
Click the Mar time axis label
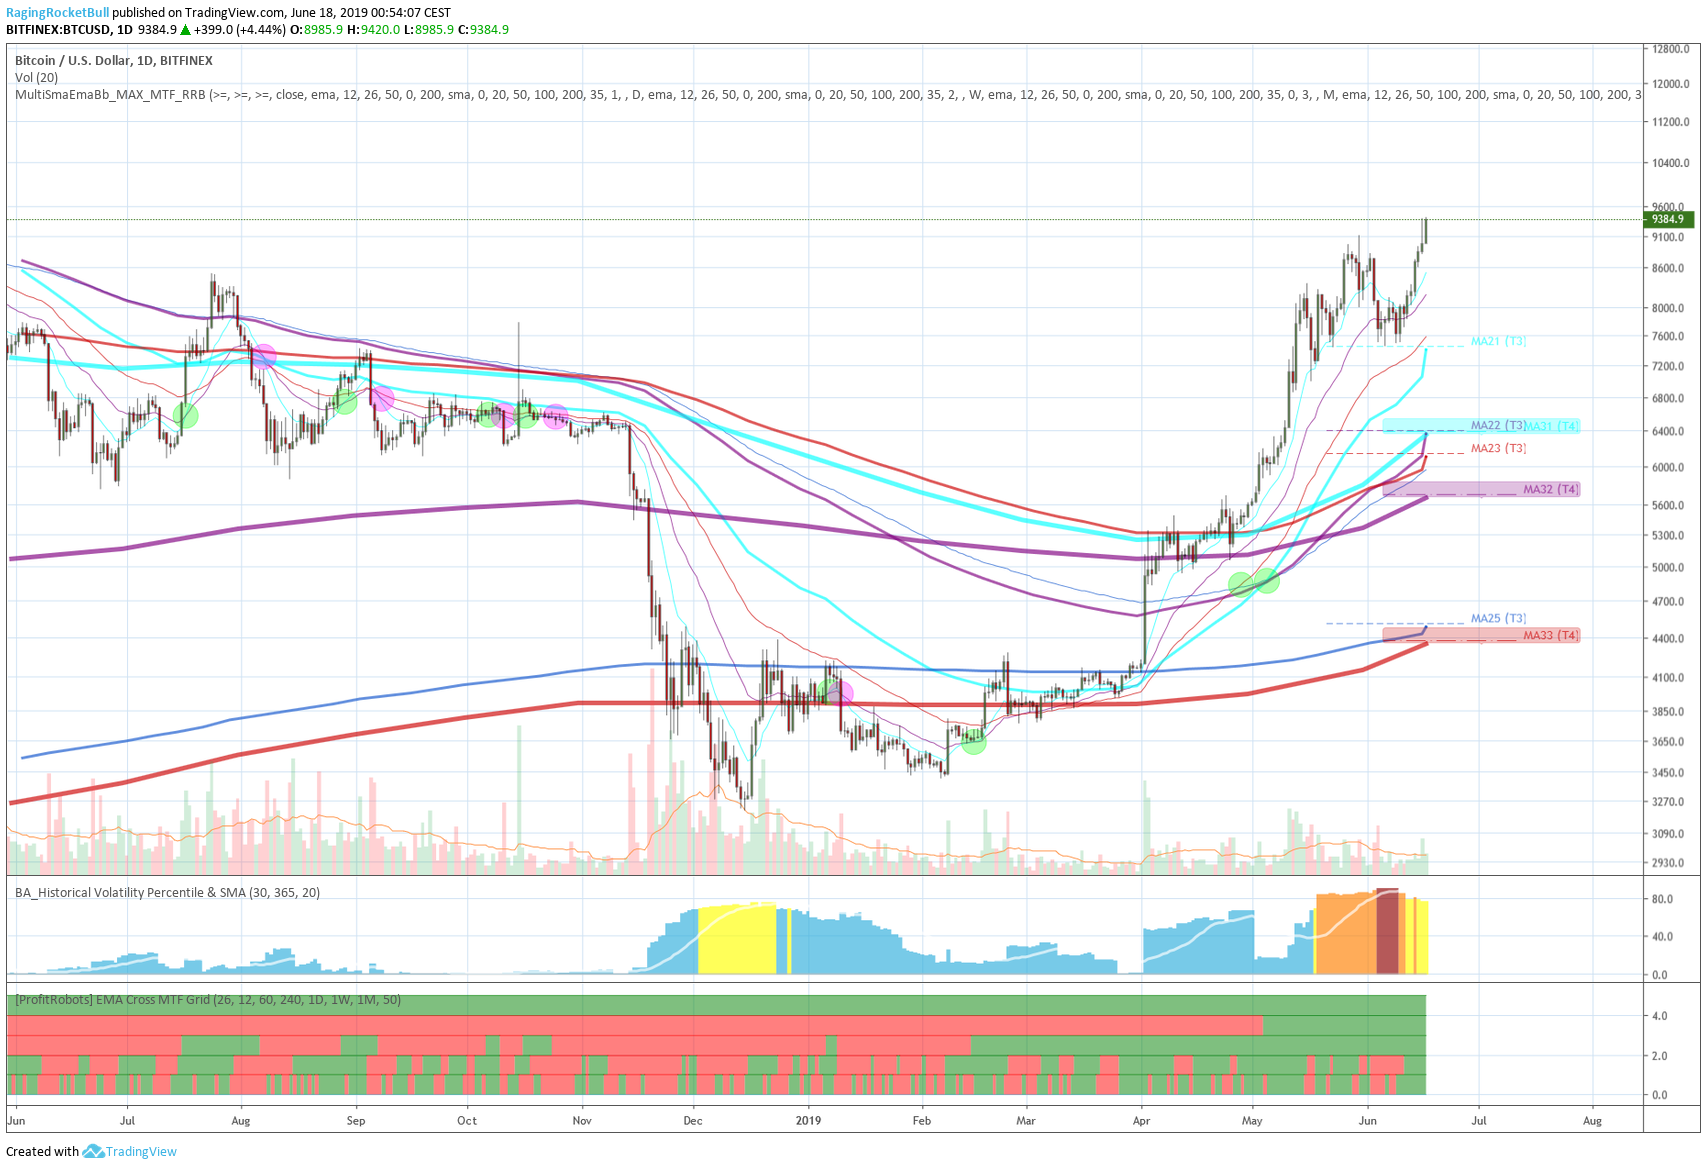tap(1026, 1121)
